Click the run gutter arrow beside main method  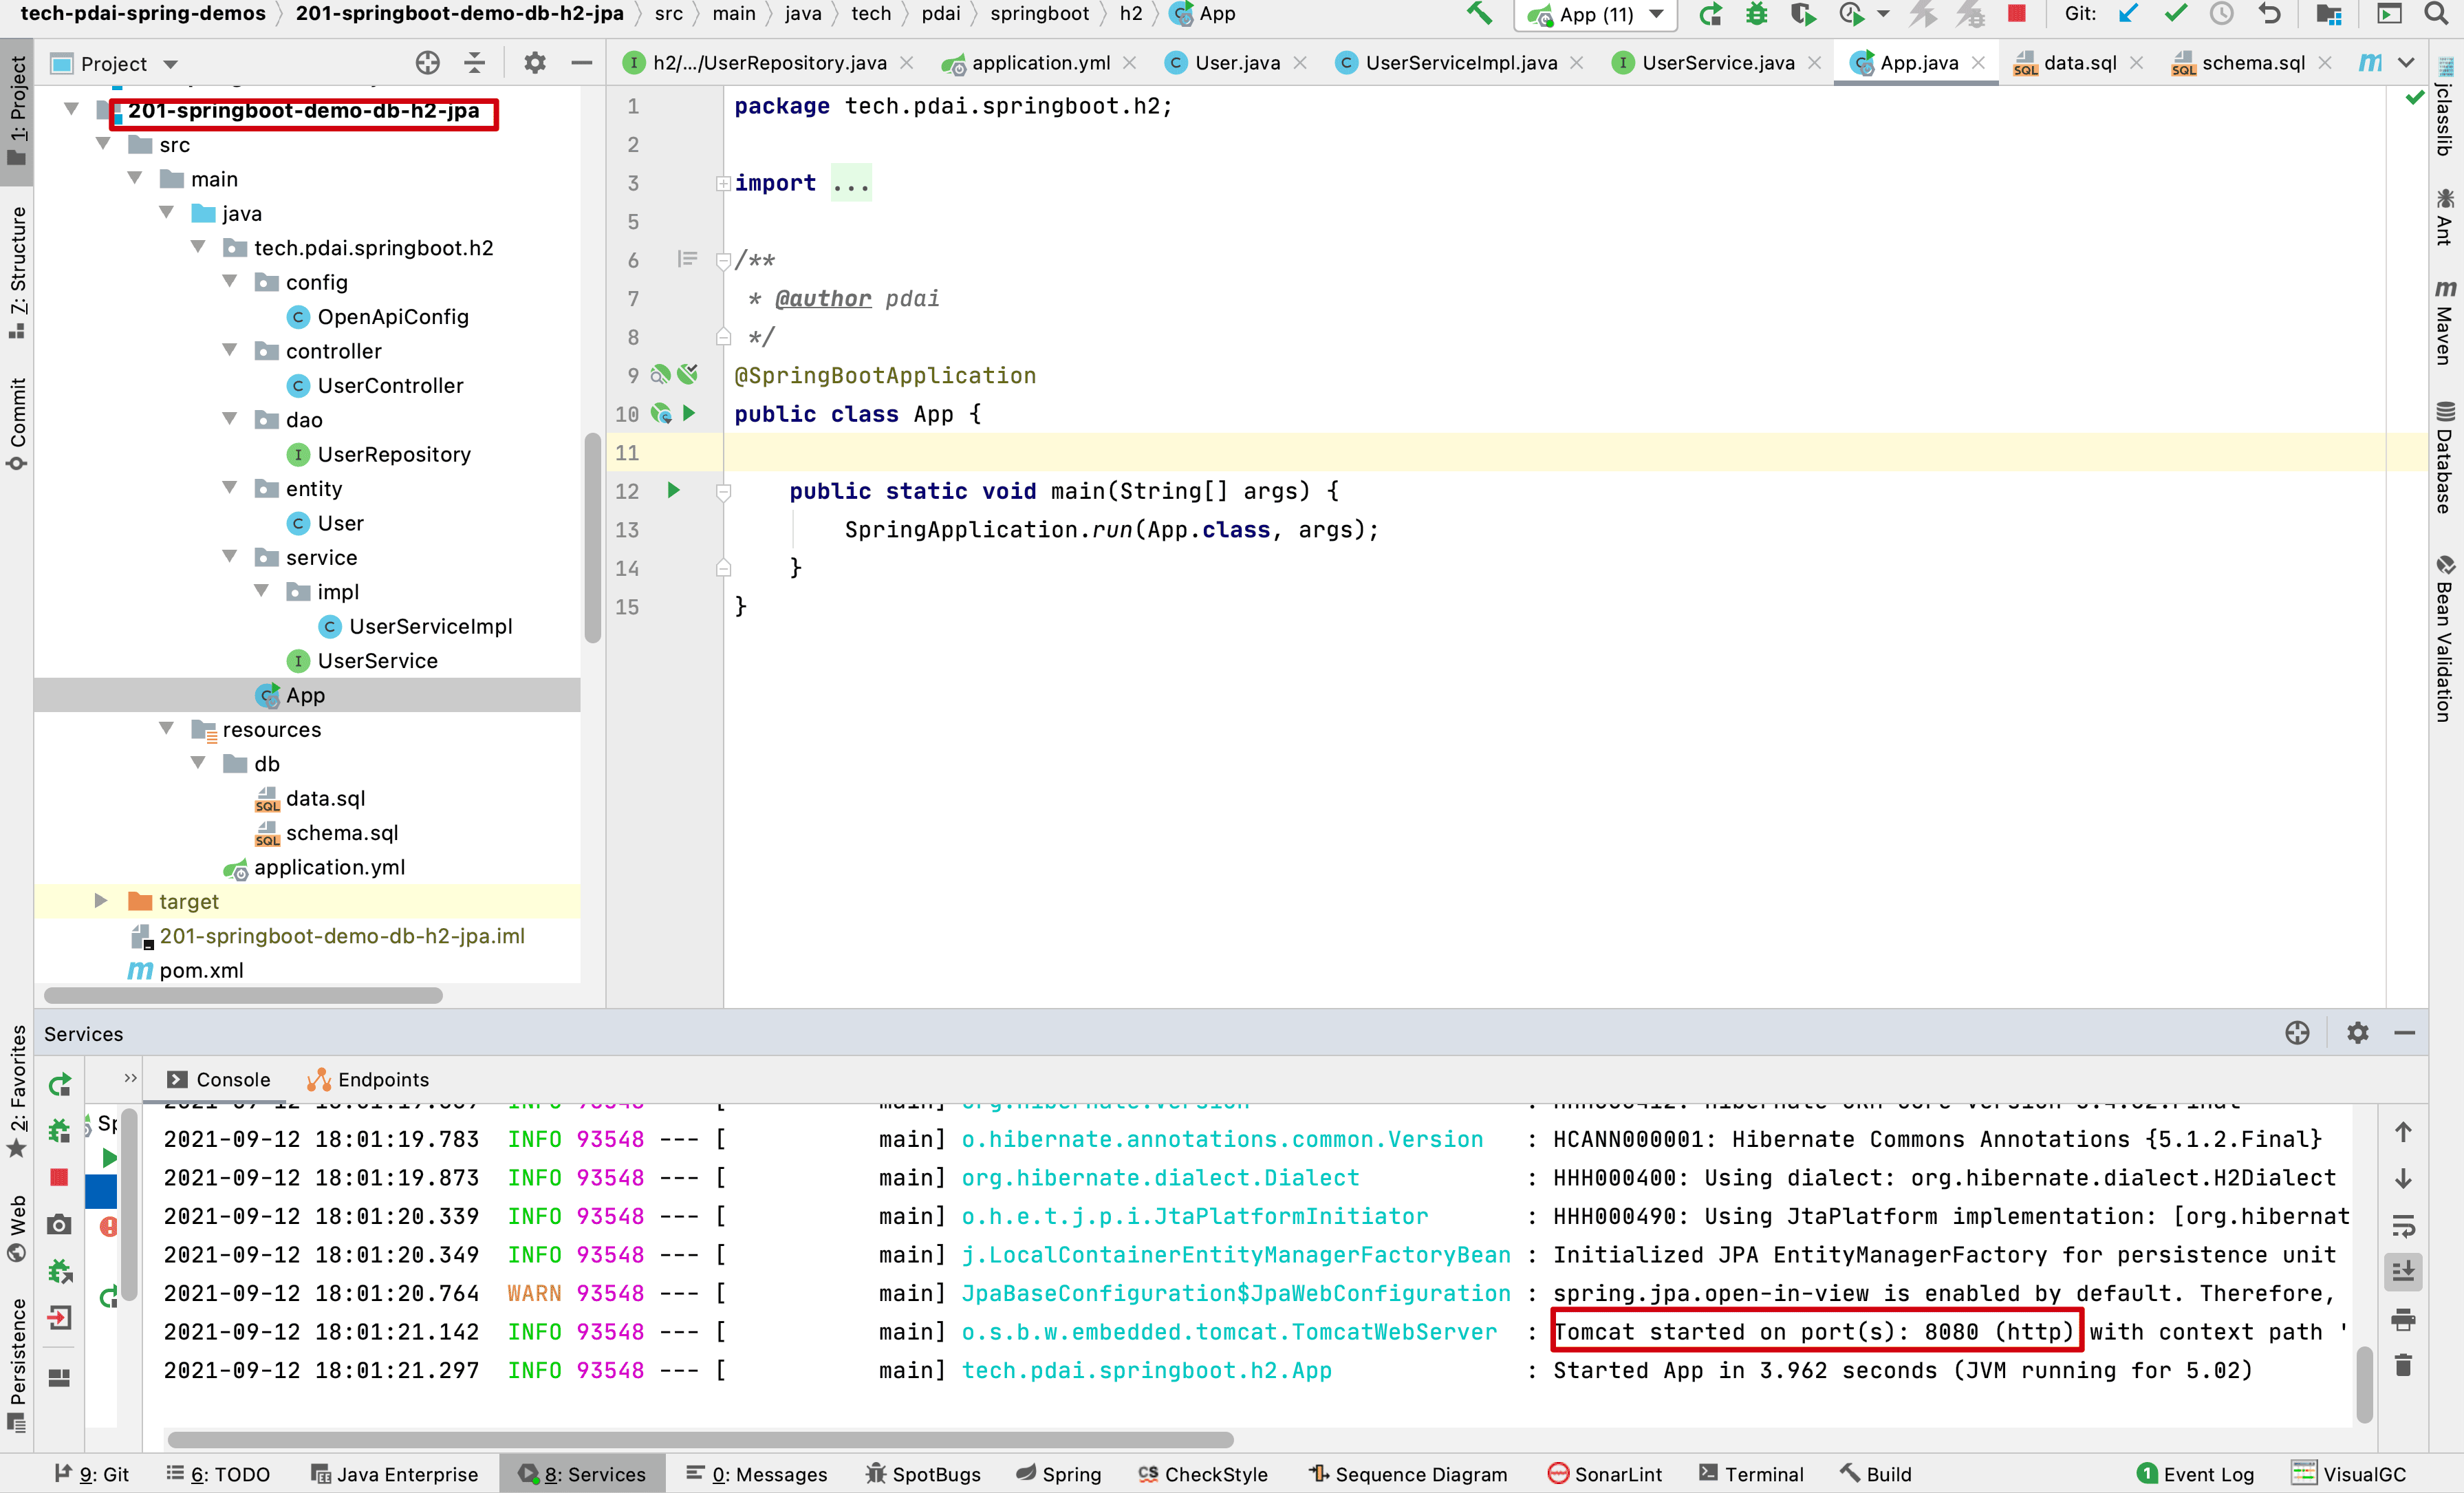point(673,490)
